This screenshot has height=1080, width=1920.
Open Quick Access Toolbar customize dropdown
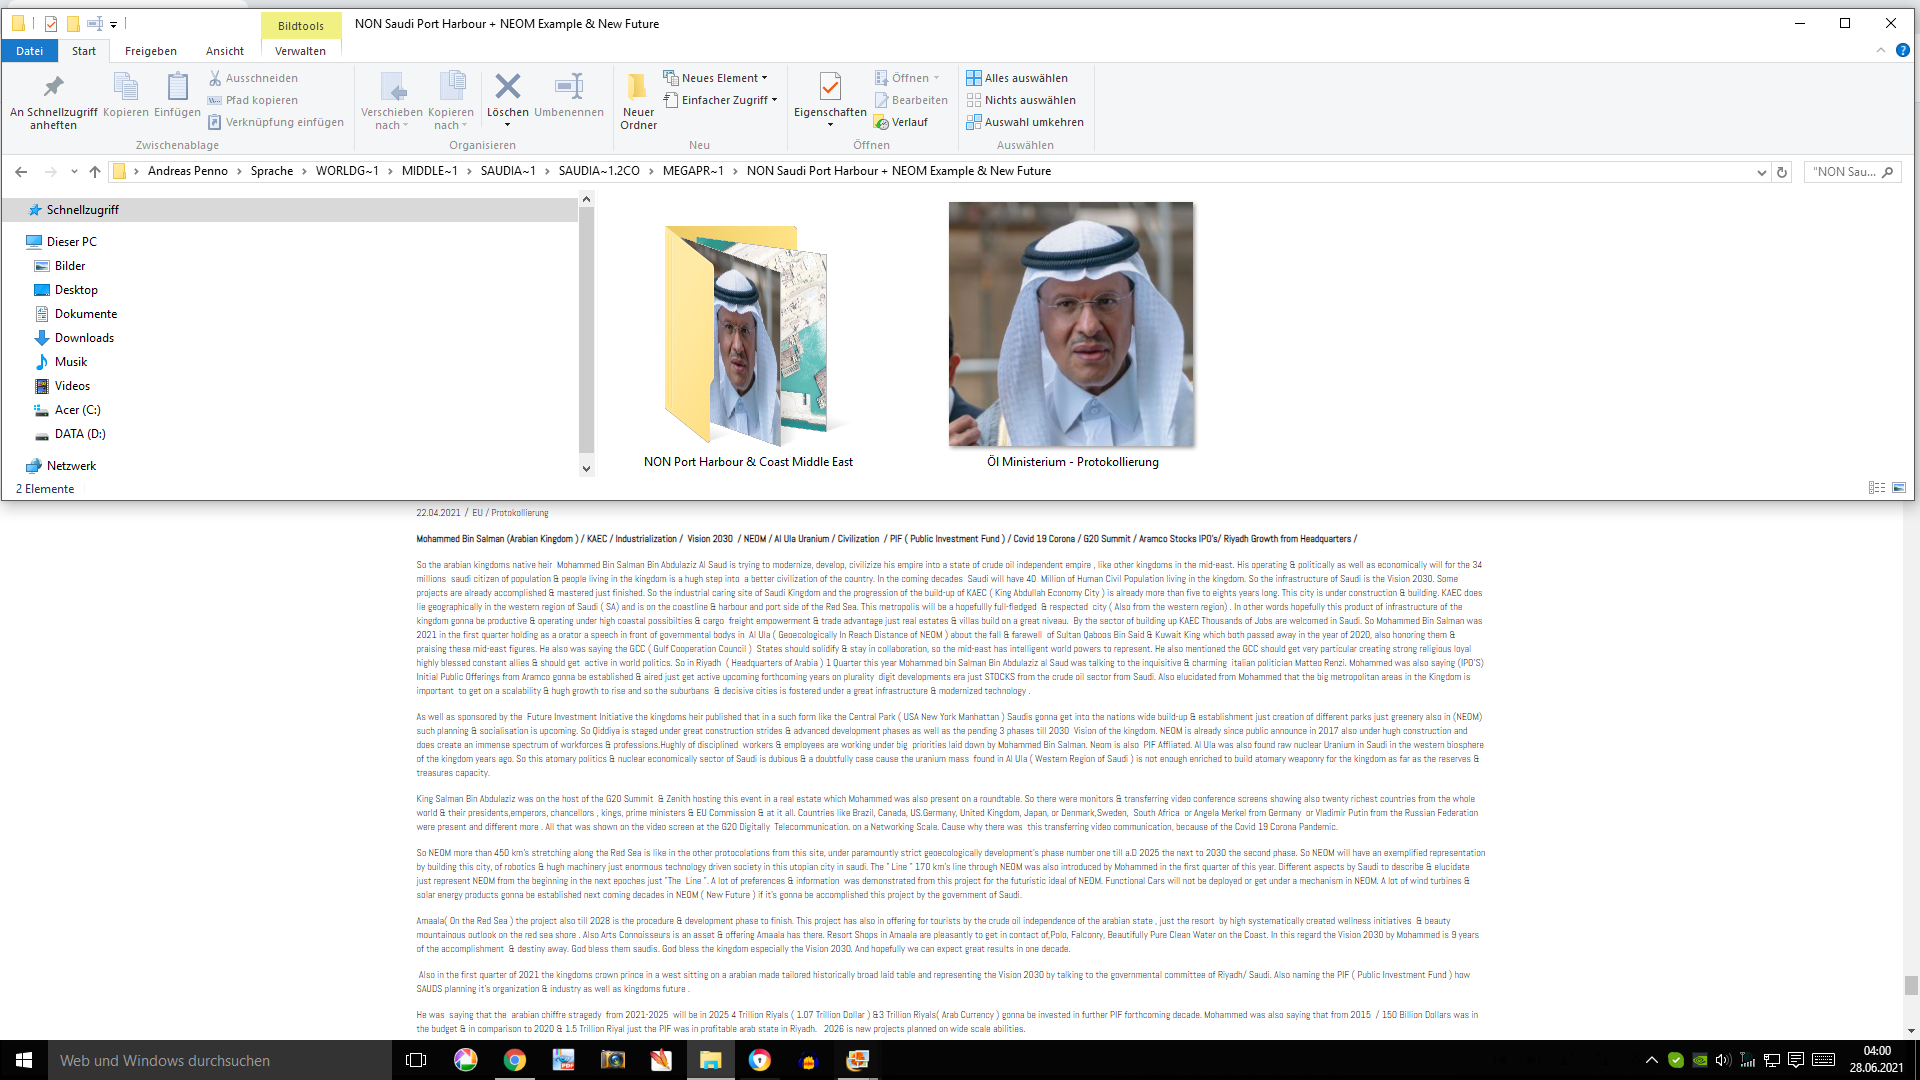(113, 24)
